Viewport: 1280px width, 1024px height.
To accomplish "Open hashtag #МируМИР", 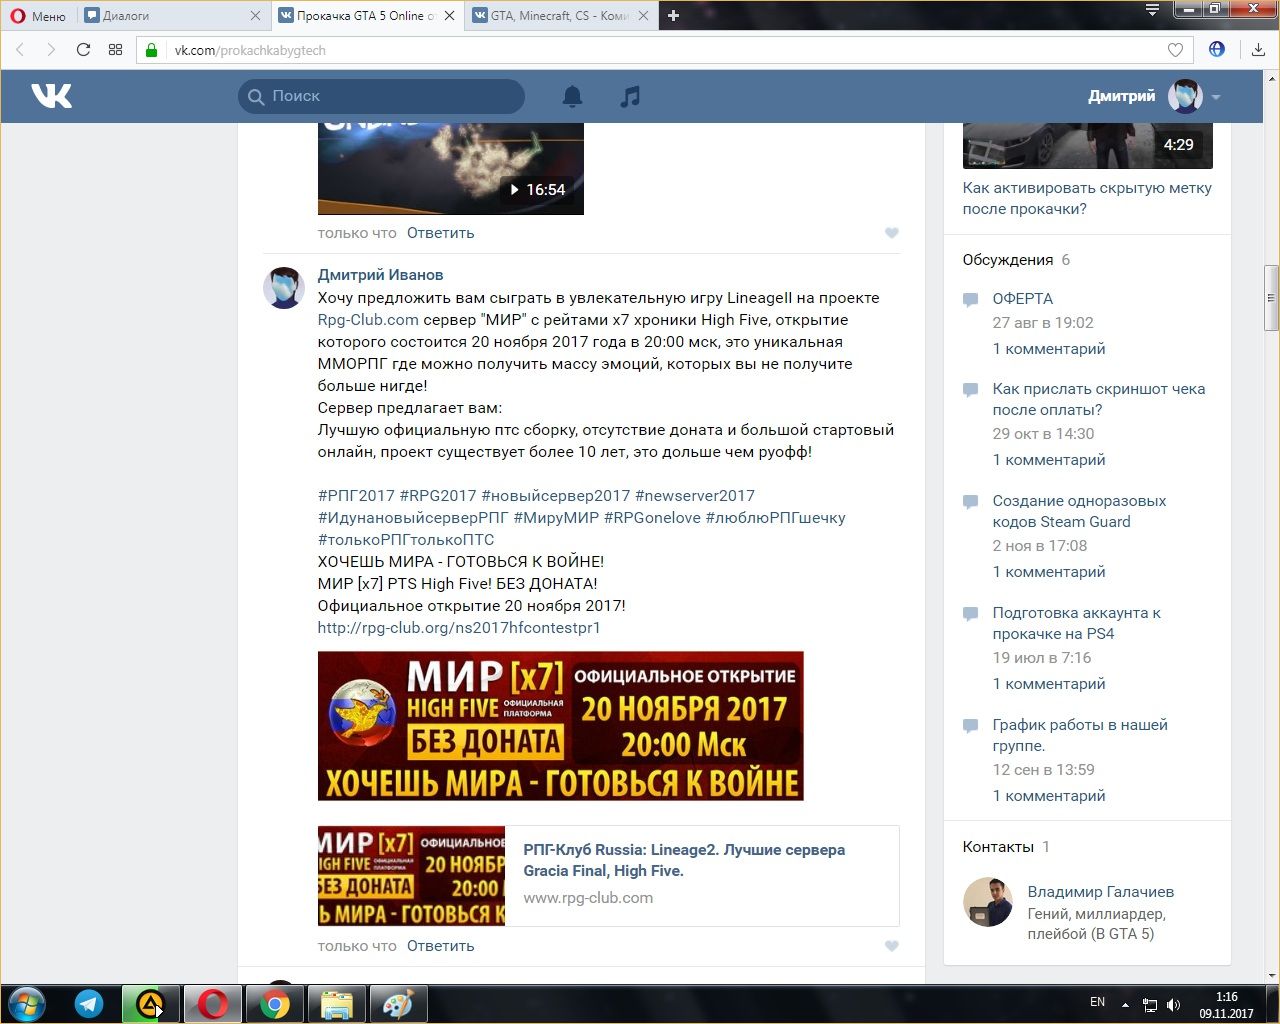I will click(x=556, y=518).
